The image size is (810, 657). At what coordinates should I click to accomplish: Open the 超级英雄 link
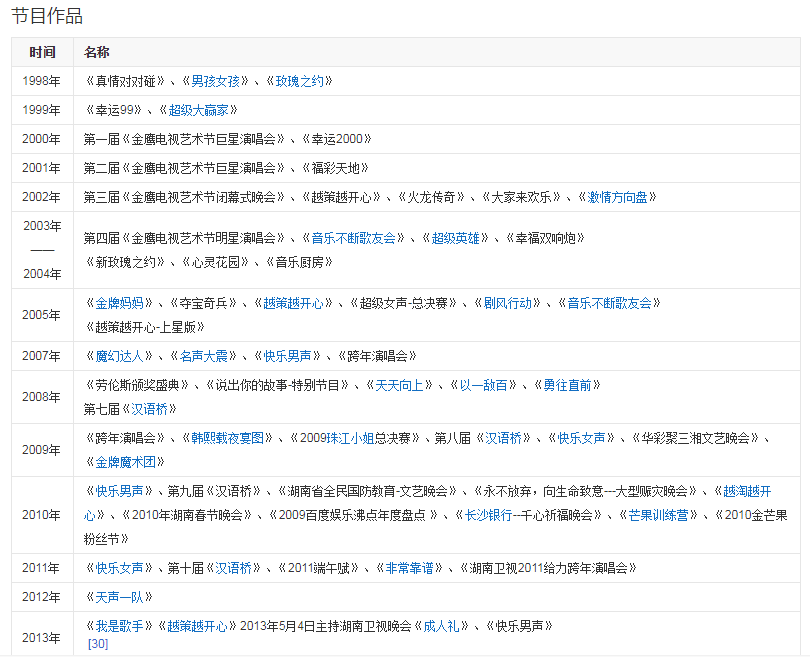point(455,238)
